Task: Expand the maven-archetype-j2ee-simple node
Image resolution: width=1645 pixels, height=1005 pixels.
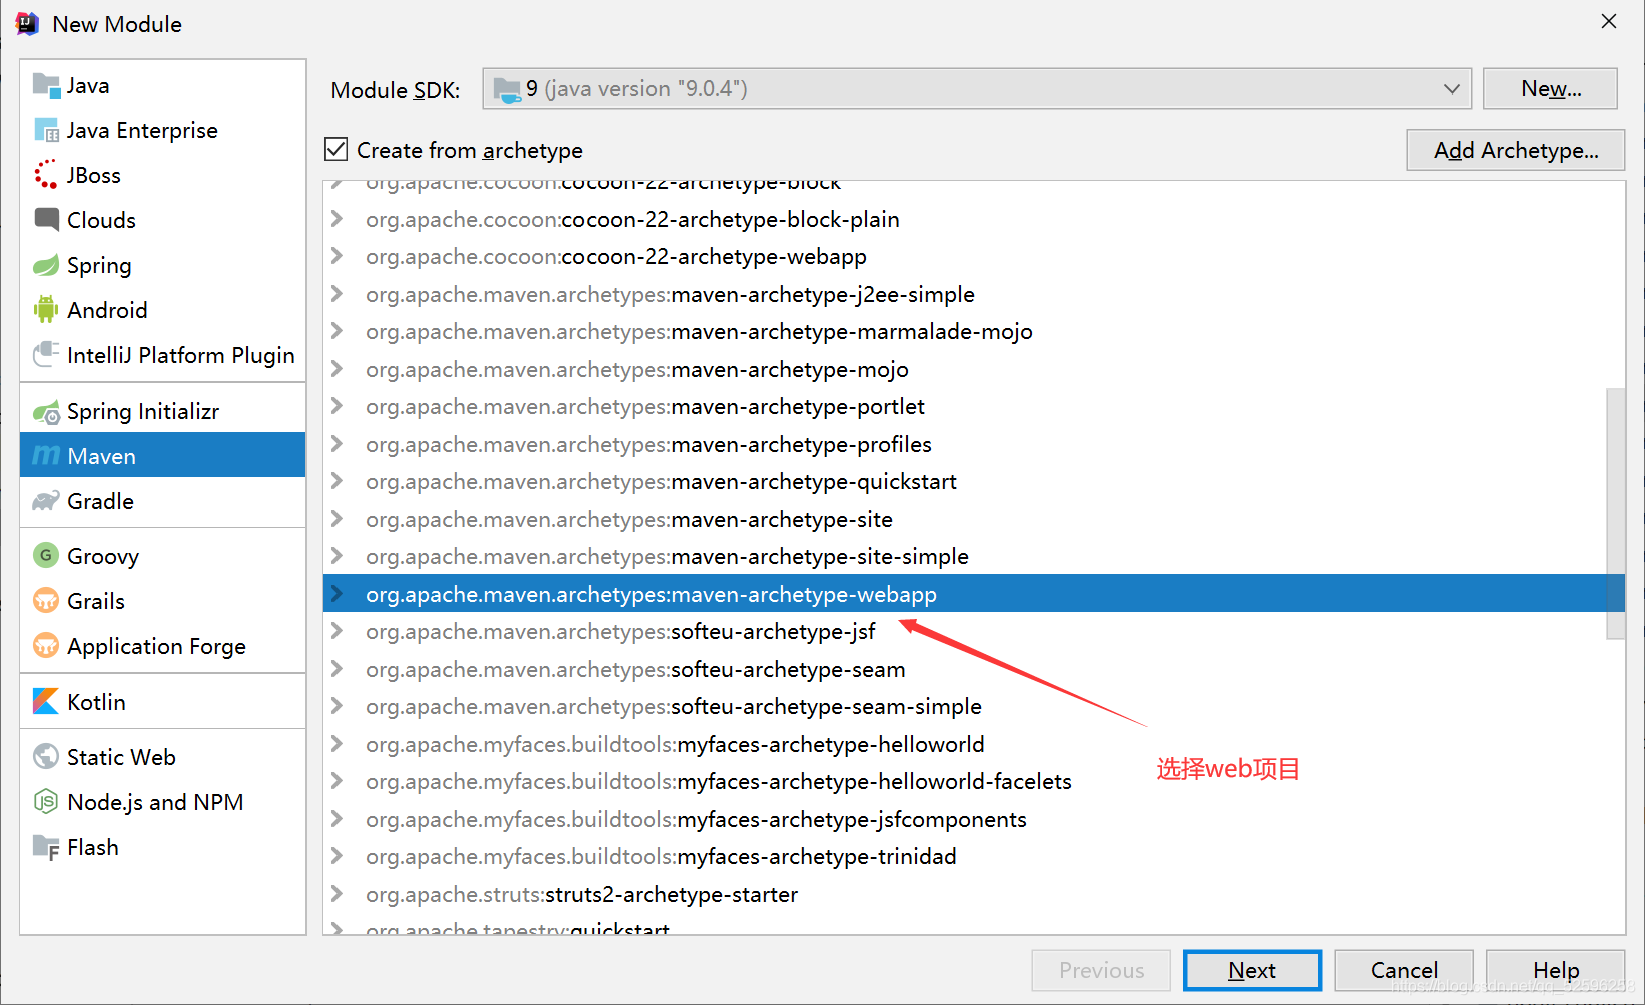Action: coord(337,294)
